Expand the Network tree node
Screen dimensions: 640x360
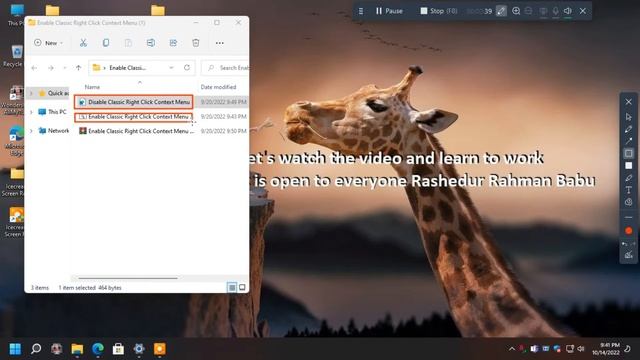point(31,131)
